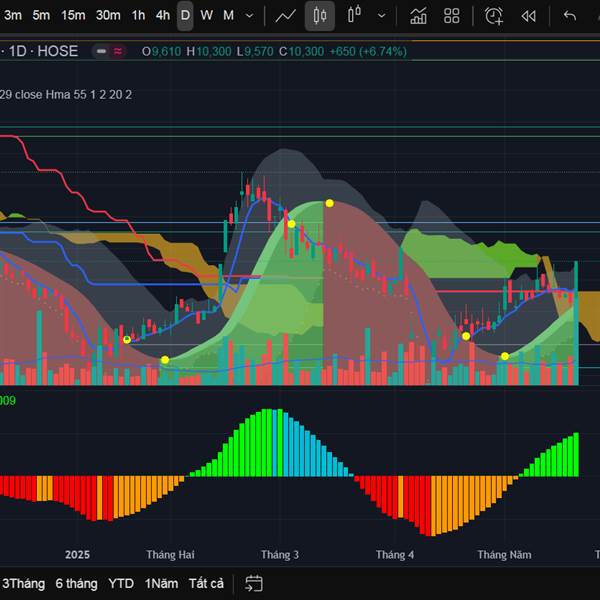
Task: Expand the timeframe dropdown after M
Action: (249, 16)
